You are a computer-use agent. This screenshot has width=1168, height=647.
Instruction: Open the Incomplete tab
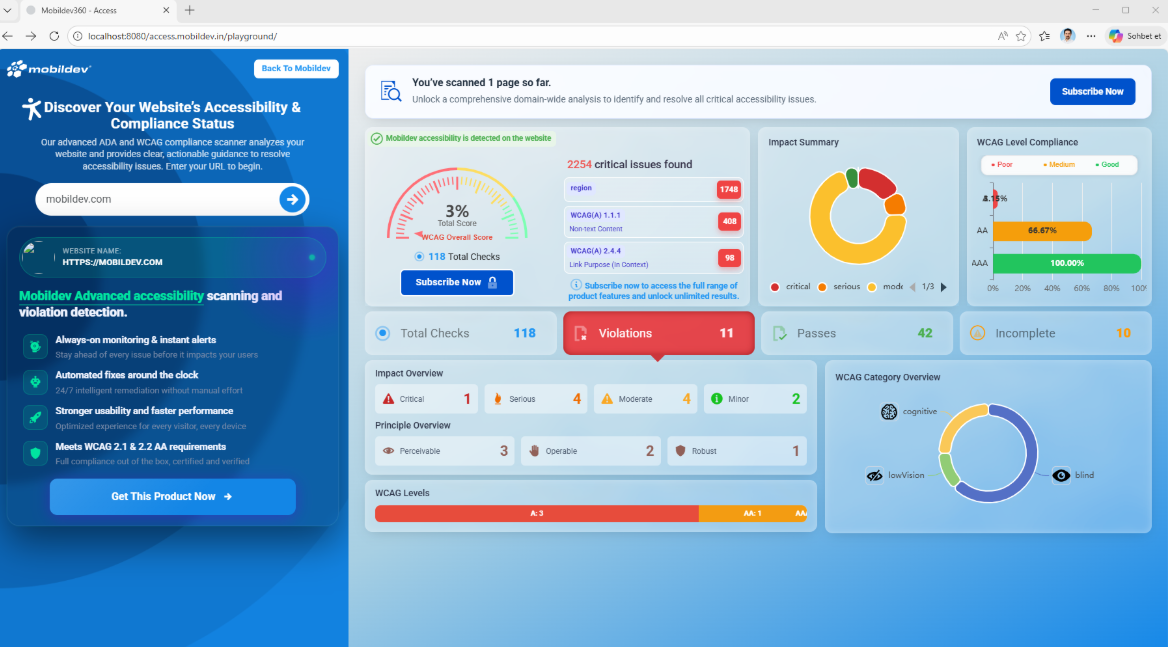pos(1055,333)
